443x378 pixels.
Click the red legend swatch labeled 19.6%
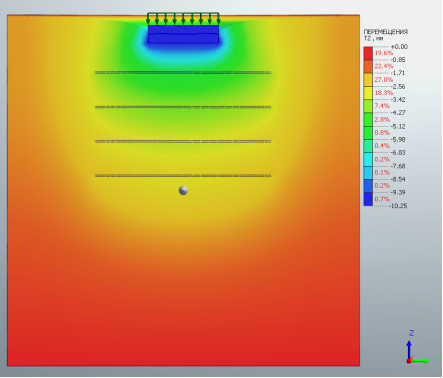click(368, 53)
